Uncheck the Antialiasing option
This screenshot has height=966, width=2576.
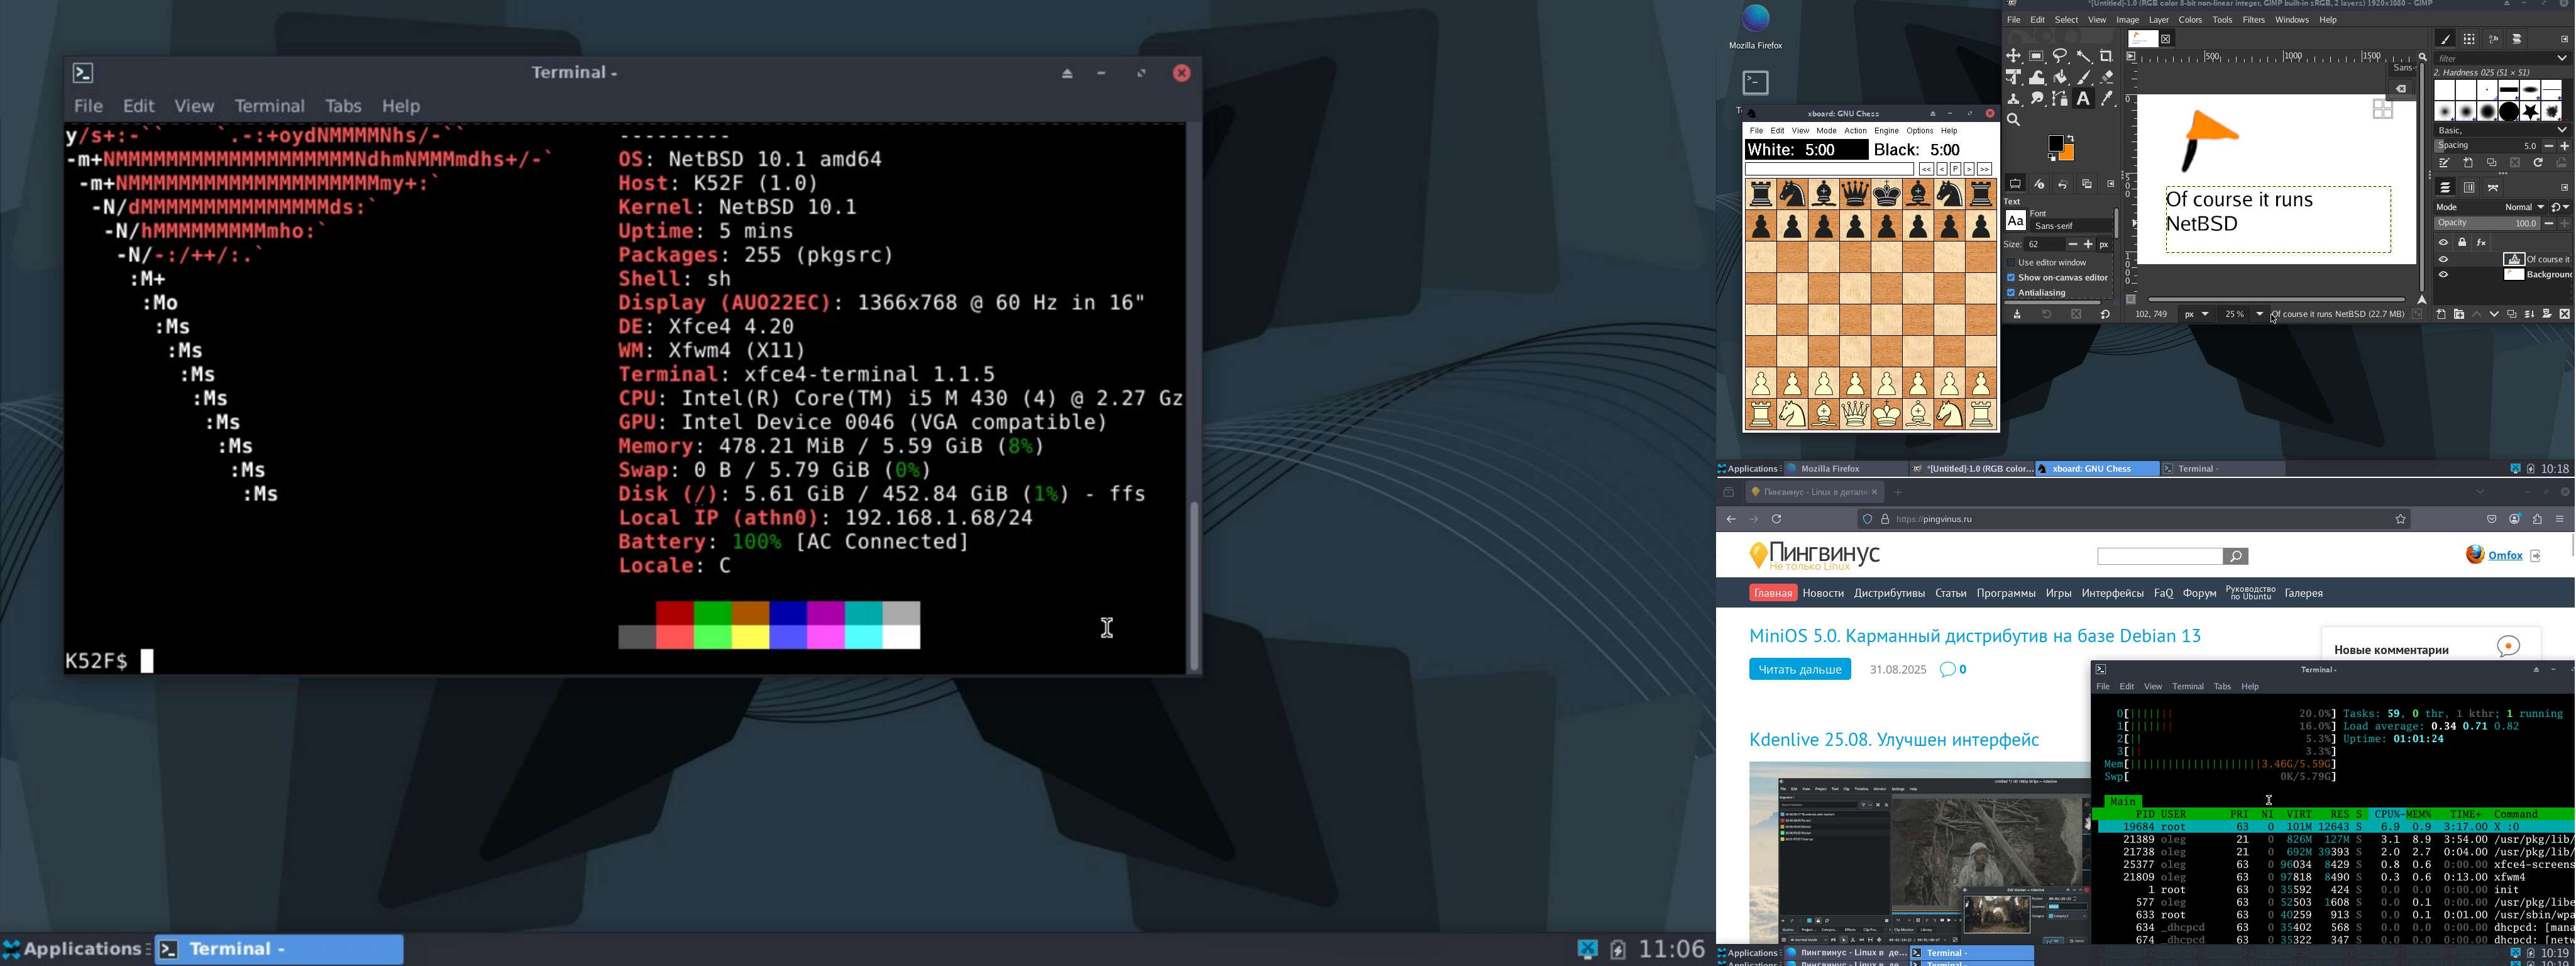[x=2011, y=293]
